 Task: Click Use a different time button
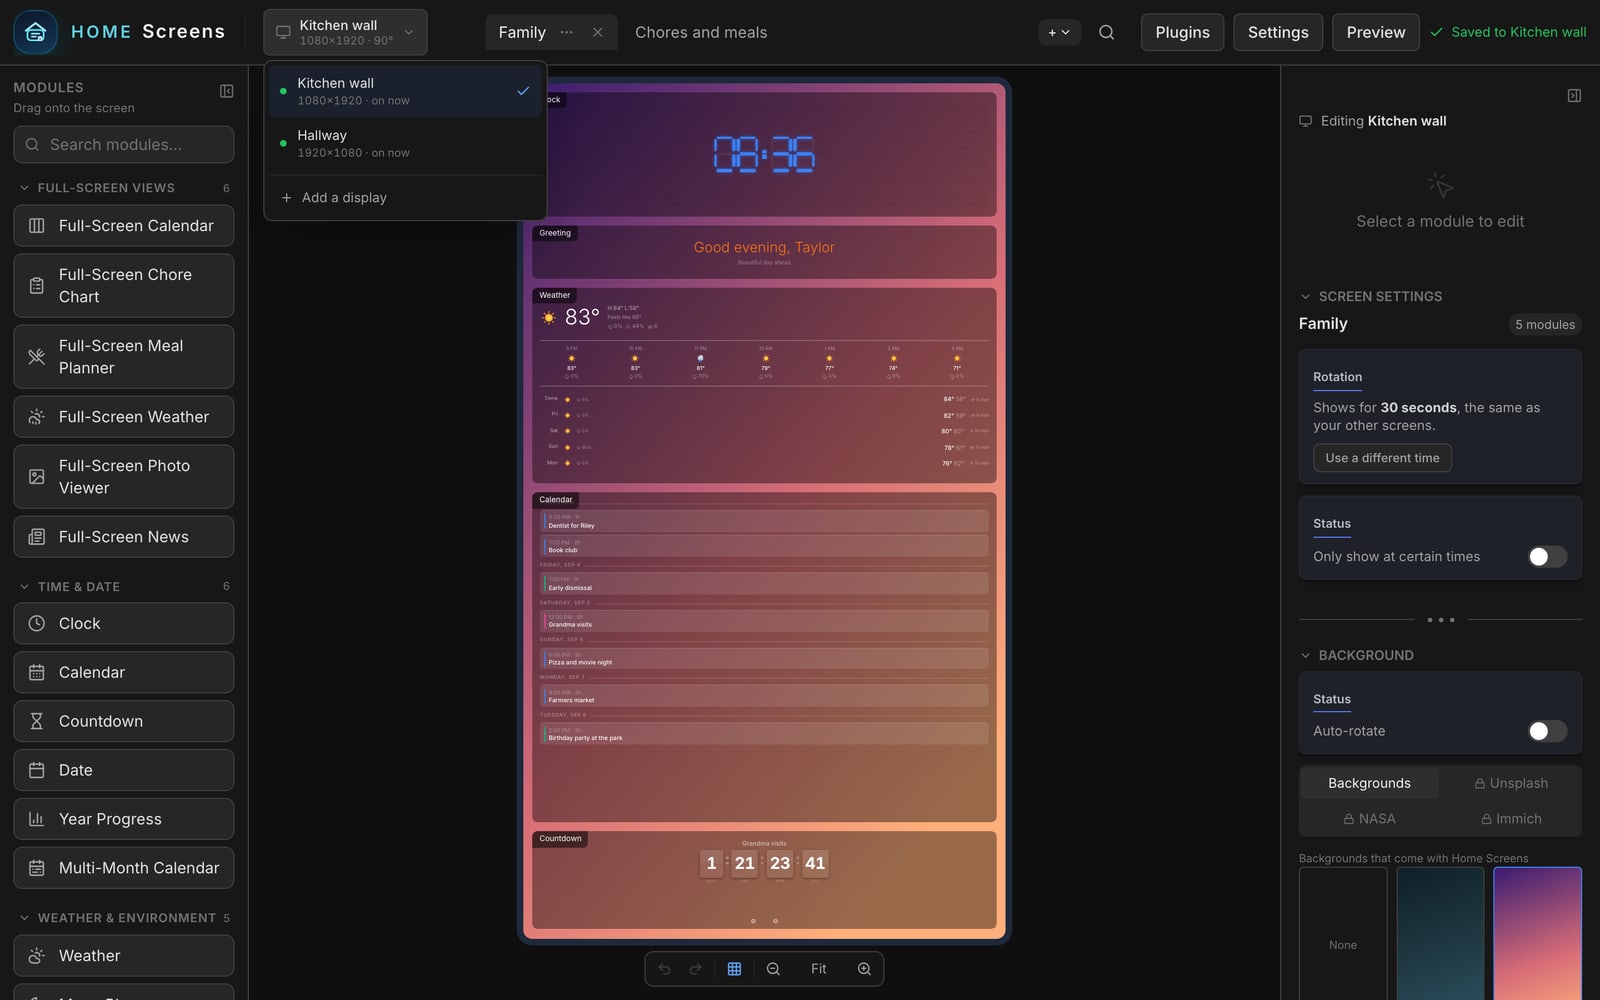click(x=1382, y=458)
